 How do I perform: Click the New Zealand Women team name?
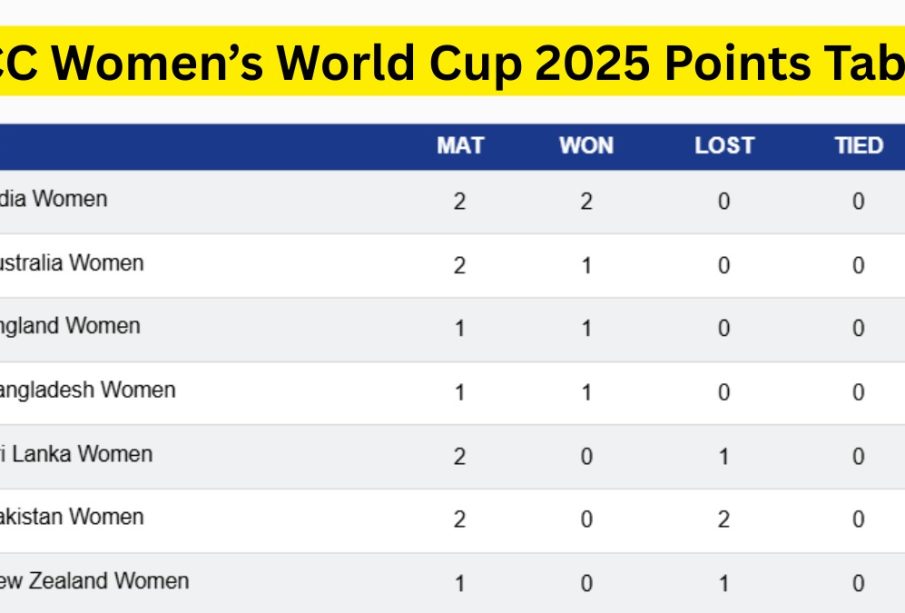[94, 581]
